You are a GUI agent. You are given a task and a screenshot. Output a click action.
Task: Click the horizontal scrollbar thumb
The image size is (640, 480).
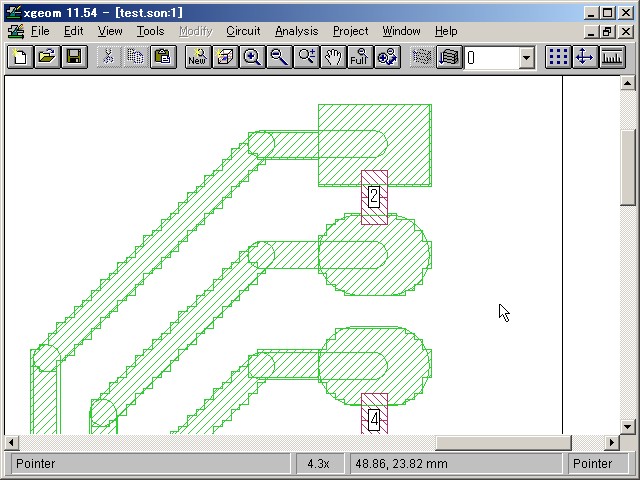[503, 442]
